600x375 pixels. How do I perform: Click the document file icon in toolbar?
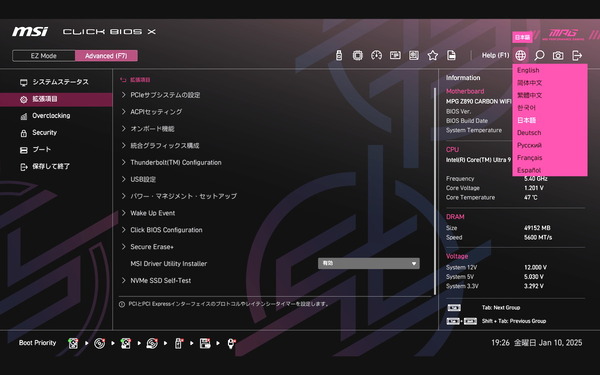[x=452, y=55]
